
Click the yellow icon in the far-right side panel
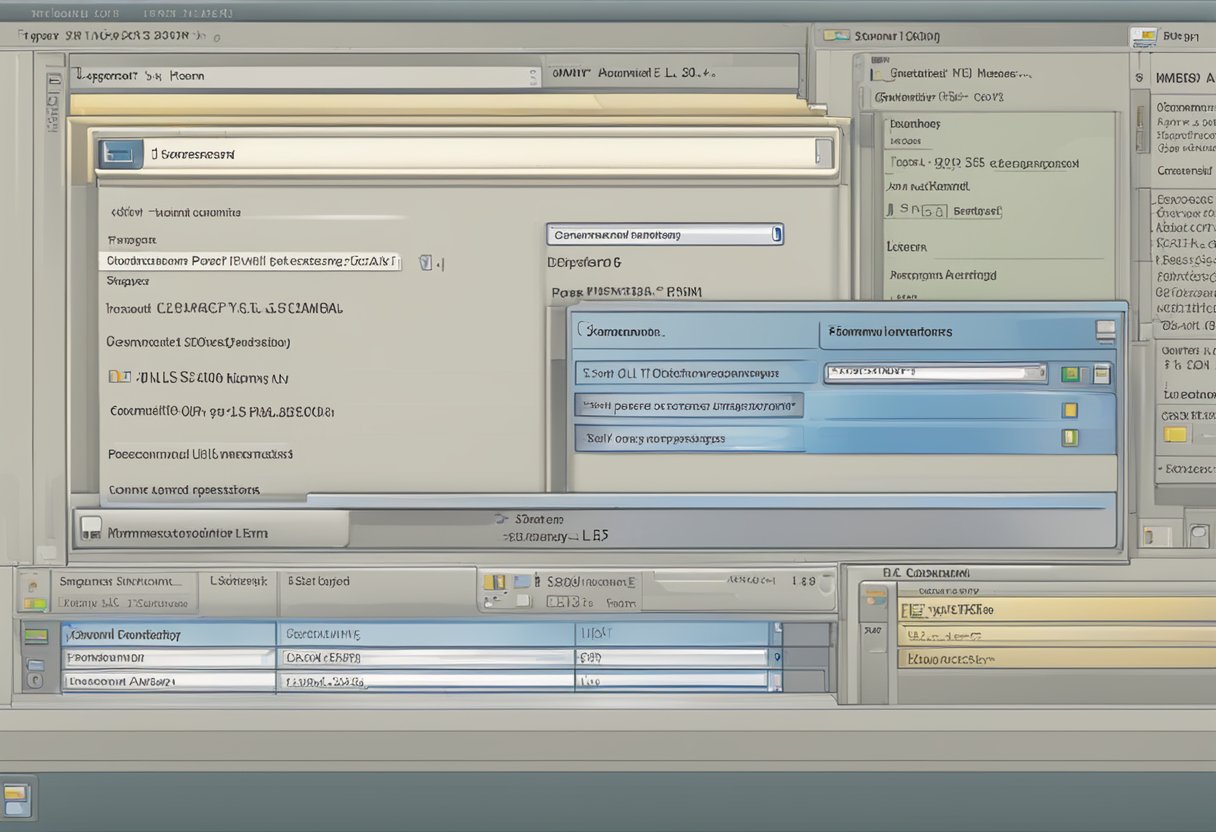tap(1176, 434)
